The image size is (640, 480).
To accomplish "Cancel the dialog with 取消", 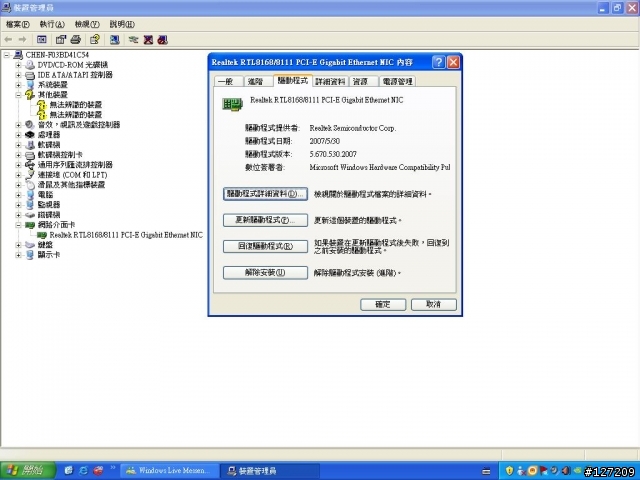I will pos(433,304).
